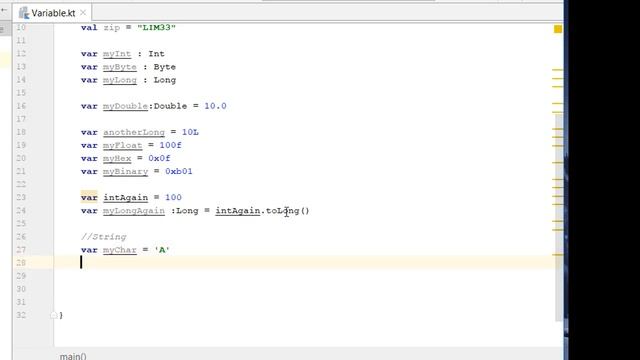The image size is (640, 360).
Task: Click the myByte variable name
Action: coord(120,67)
